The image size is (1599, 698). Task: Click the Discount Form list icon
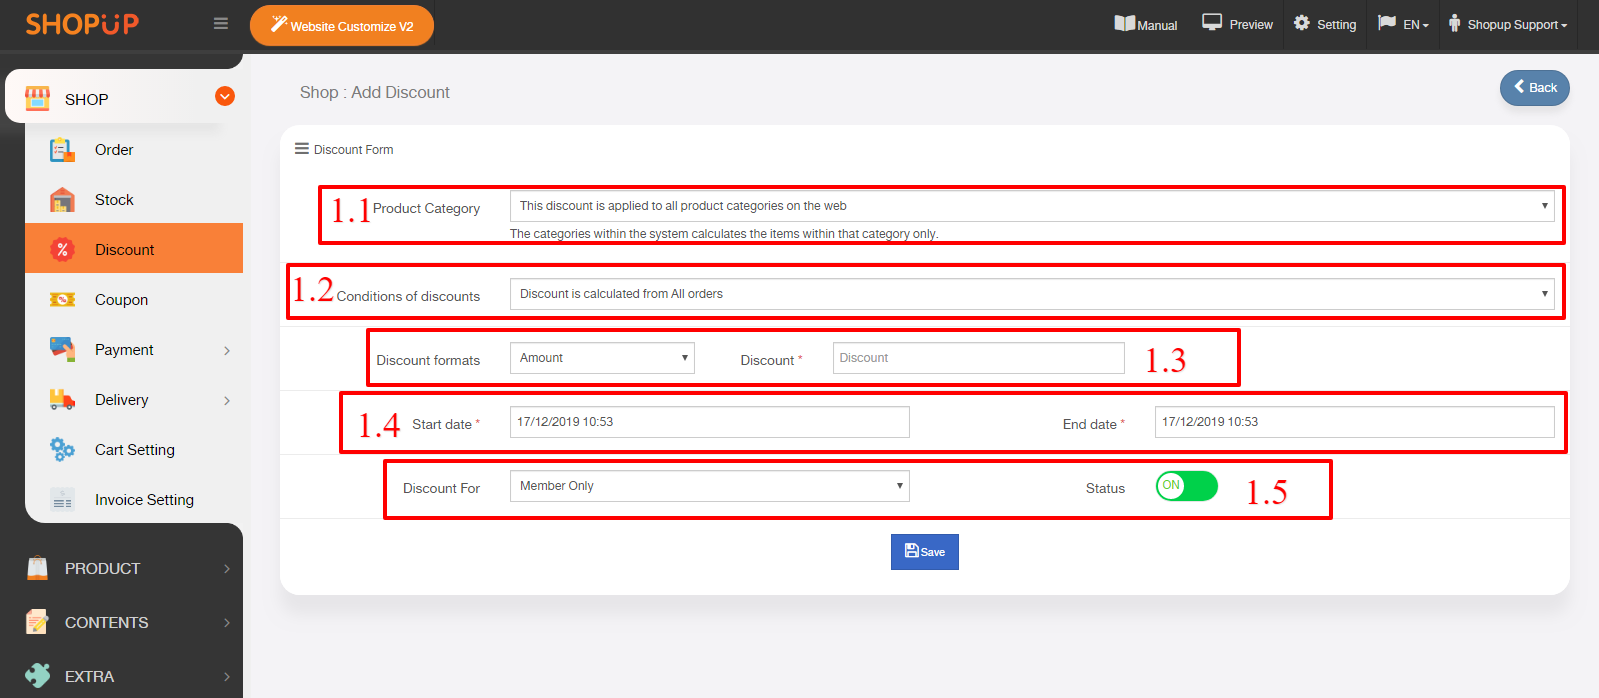click(301, 149)
